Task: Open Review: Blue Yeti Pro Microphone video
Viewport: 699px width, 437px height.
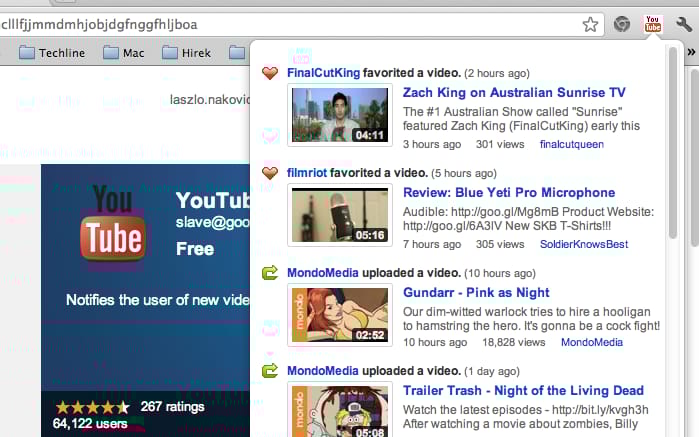Action: [509, 192]
